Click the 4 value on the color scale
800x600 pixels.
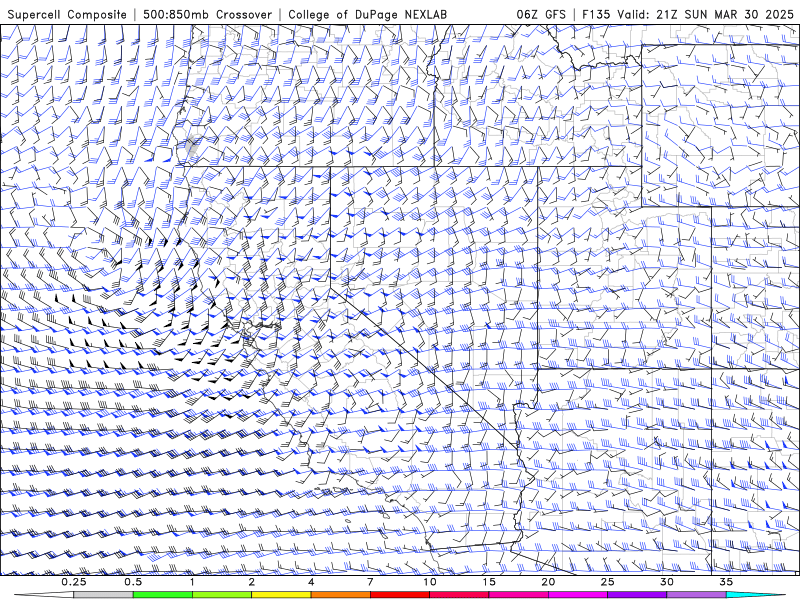point(311,582)
